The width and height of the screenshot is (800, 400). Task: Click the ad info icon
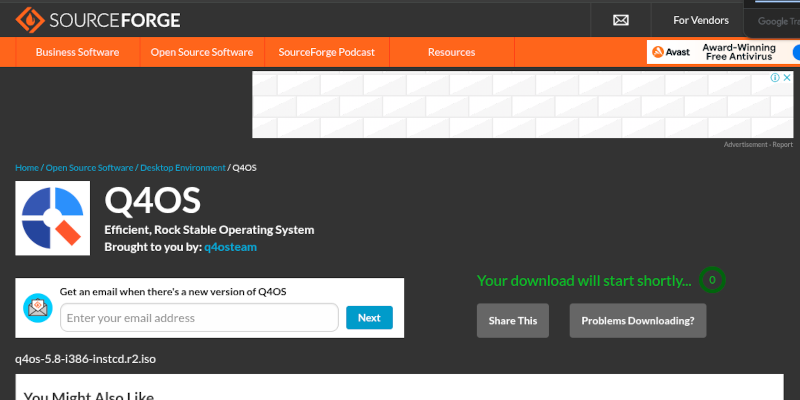tap(775, 78)
